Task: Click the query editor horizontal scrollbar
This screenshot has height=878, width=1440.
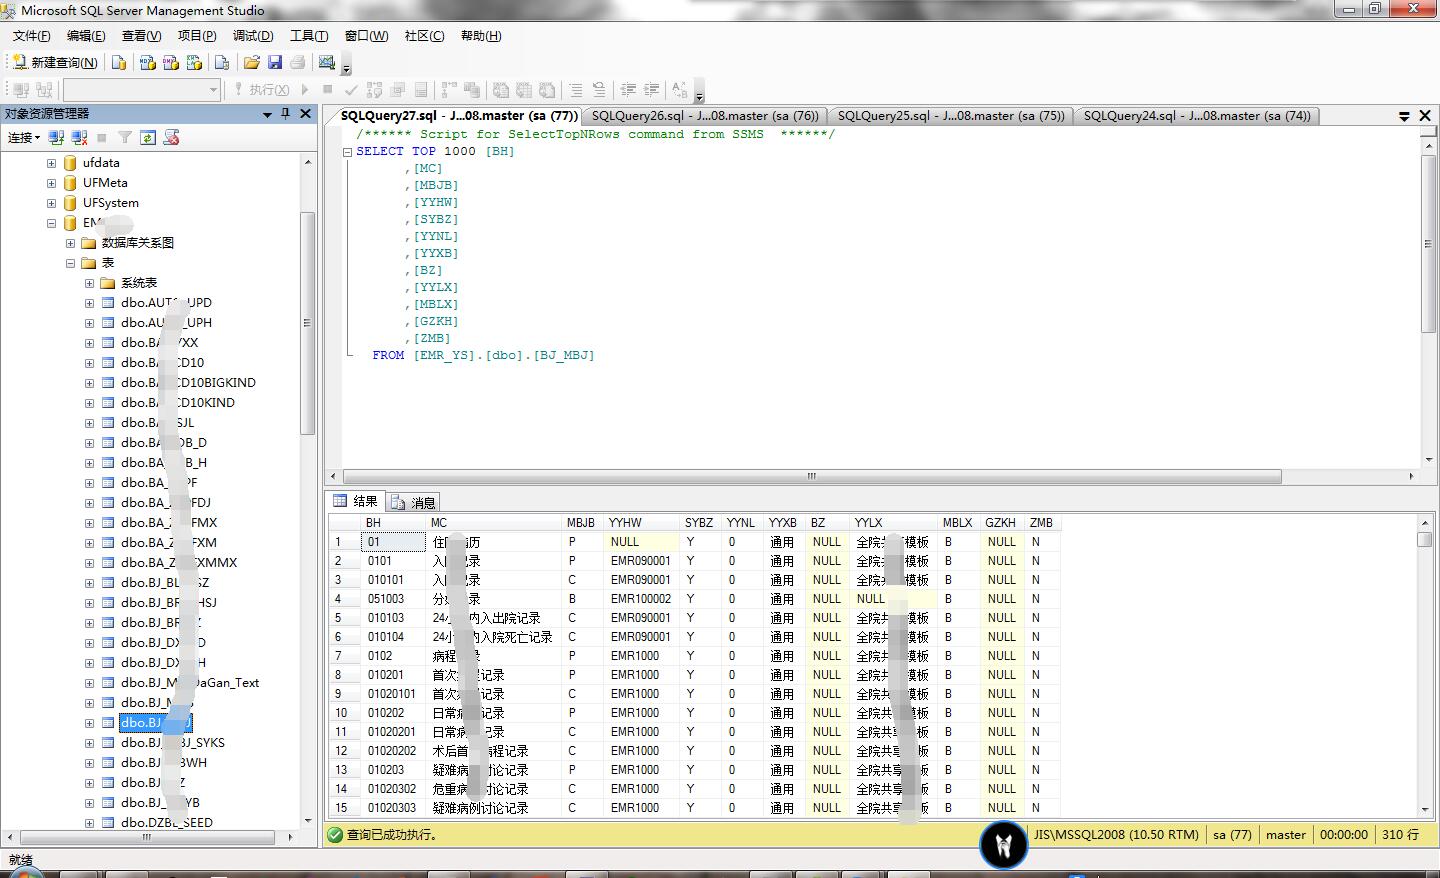Action: pyautogui.click(x=811, y=476)
